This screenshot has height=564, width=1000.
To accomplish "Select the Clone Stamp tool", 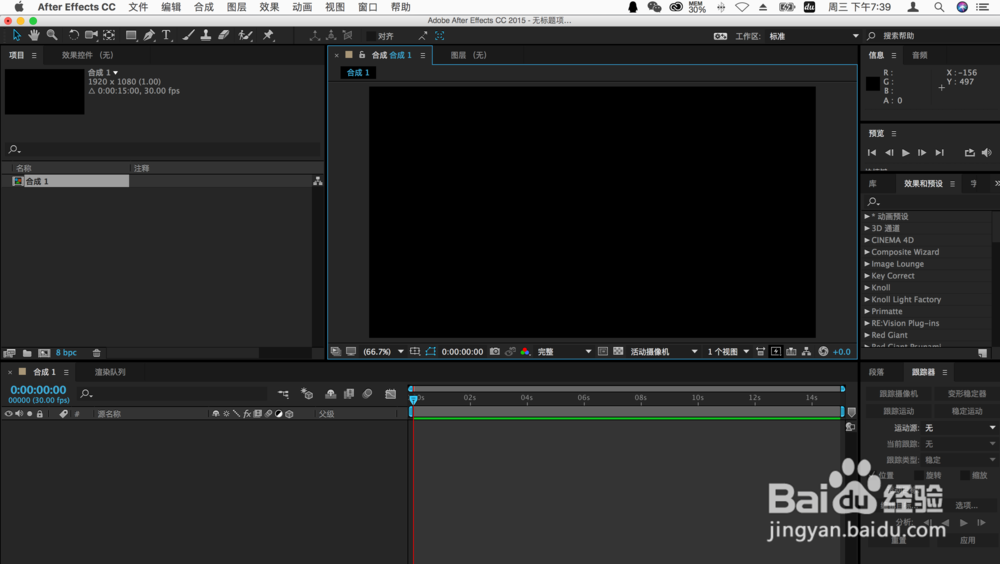I will (205, 35).
